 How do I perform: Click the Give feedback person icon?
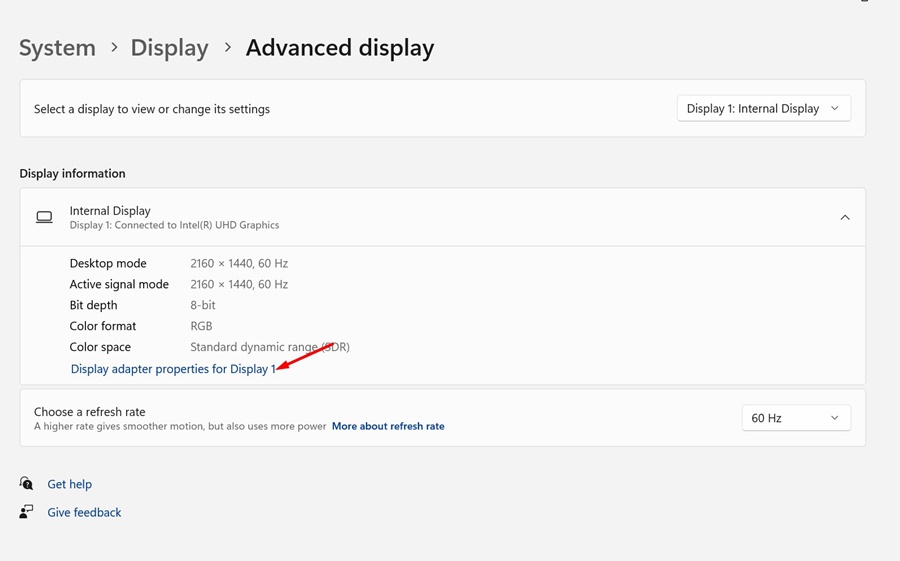coord(27,512)
